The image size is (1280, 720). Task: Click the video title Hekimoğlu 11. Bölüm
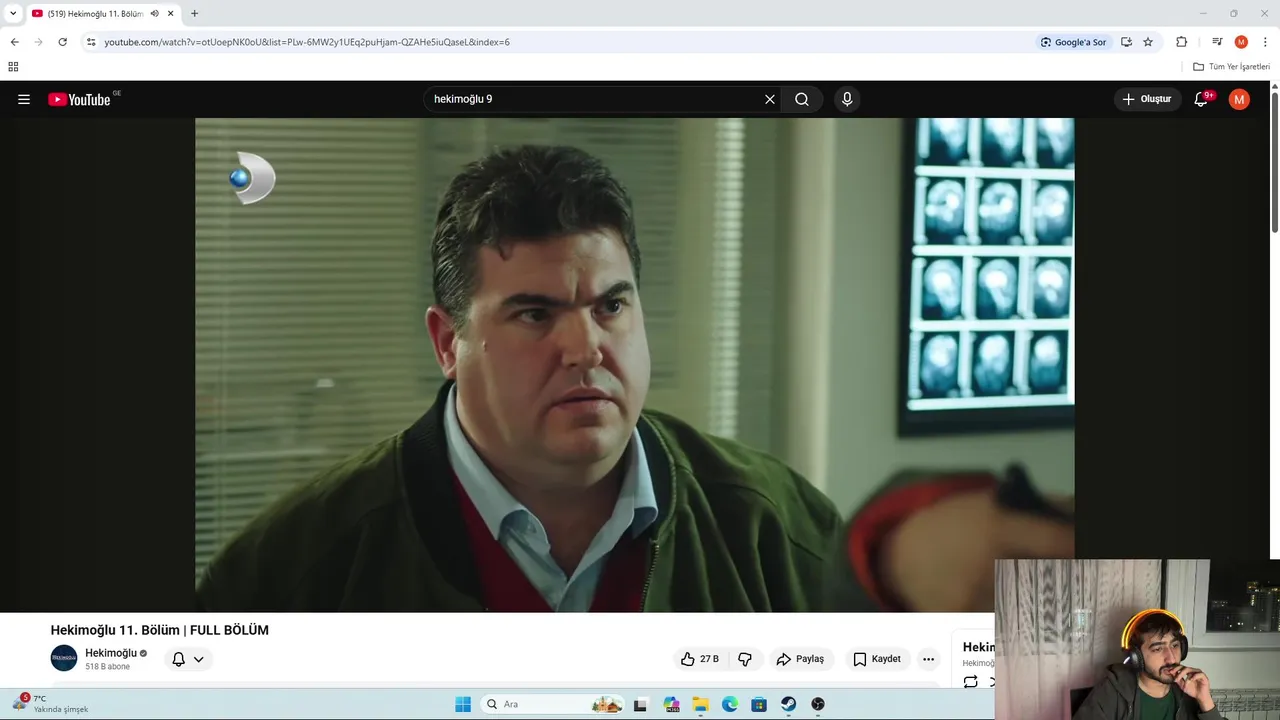point(160,630)
